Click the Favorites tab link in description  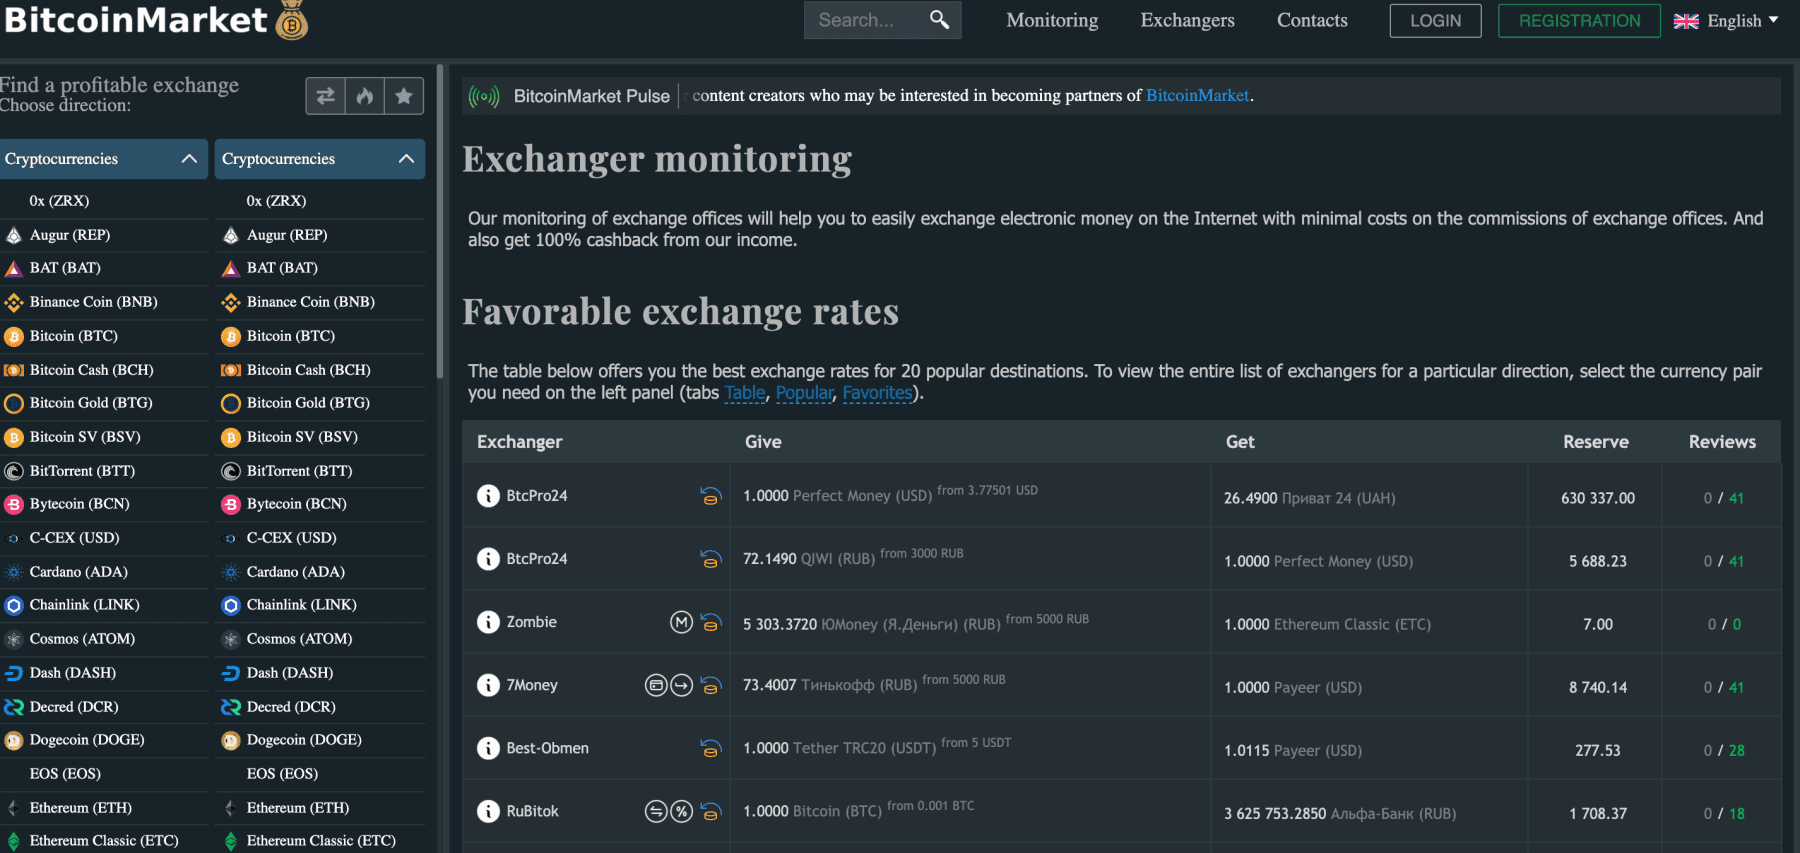877,393
